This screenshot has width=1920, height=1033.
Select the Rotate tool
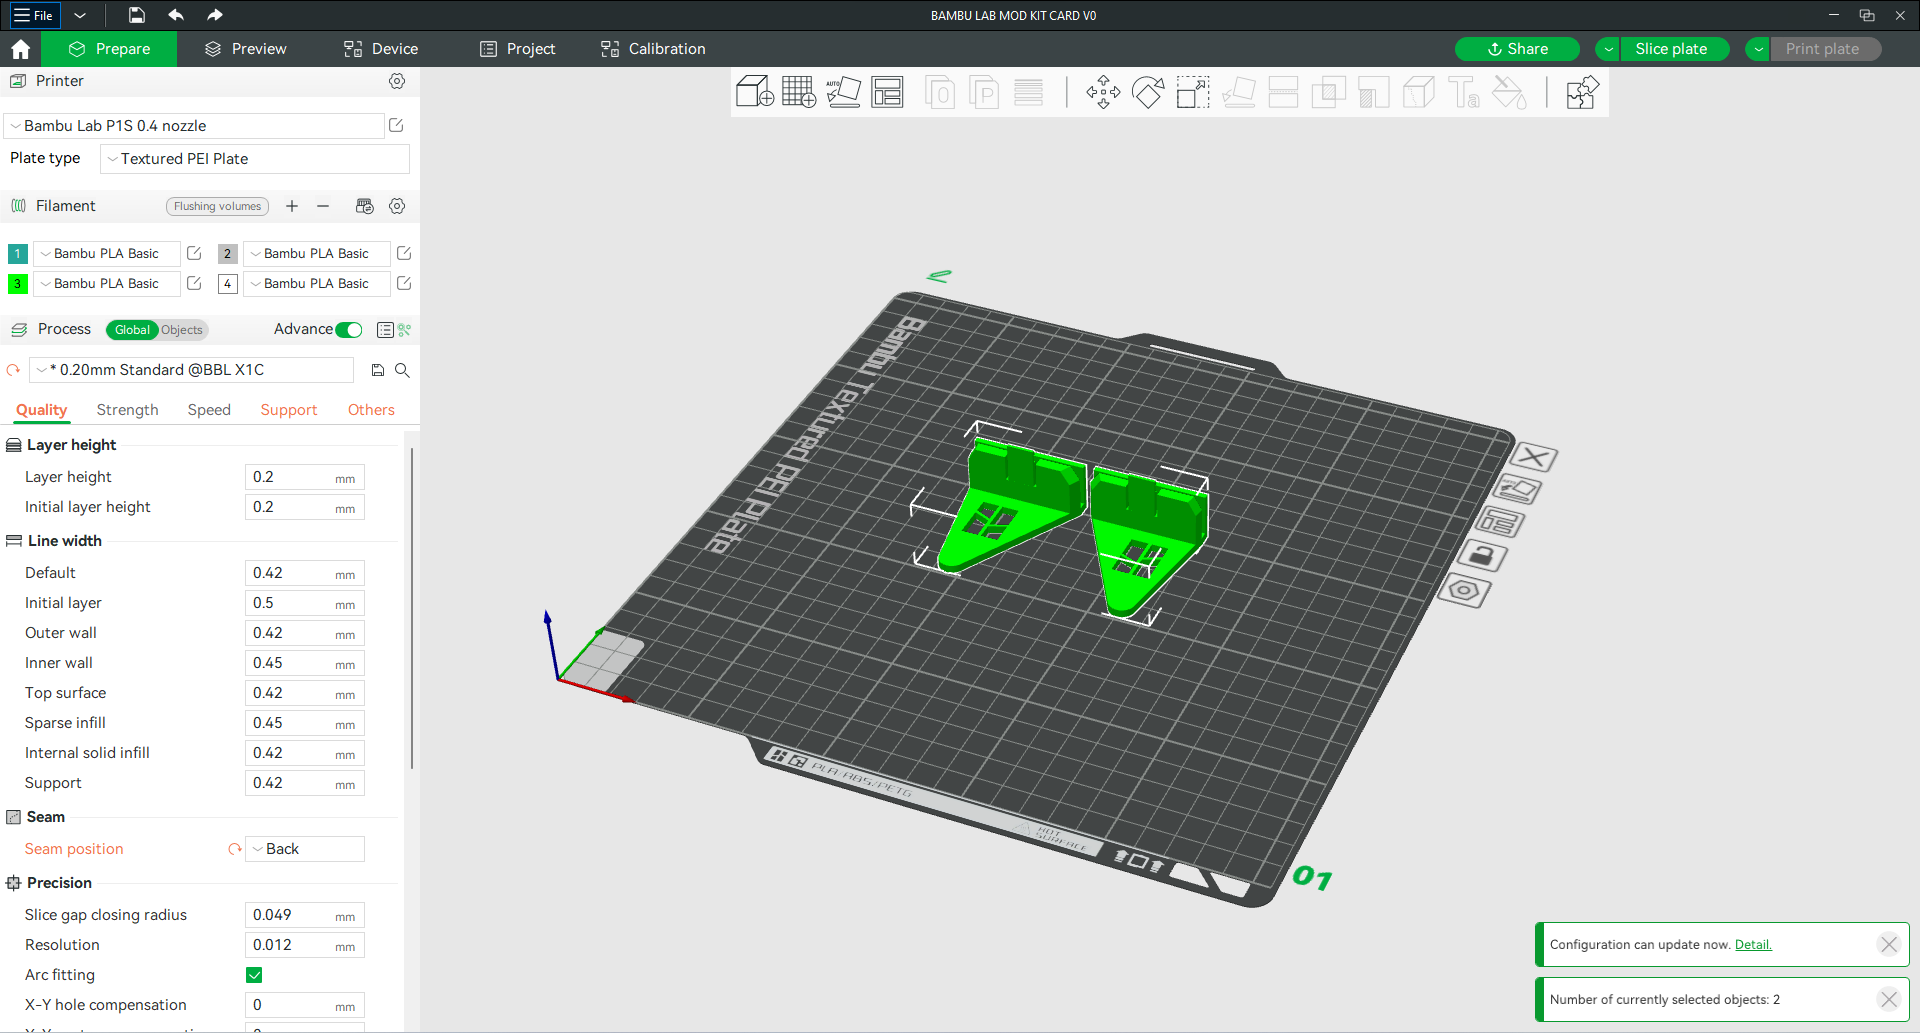point(1148,92)
